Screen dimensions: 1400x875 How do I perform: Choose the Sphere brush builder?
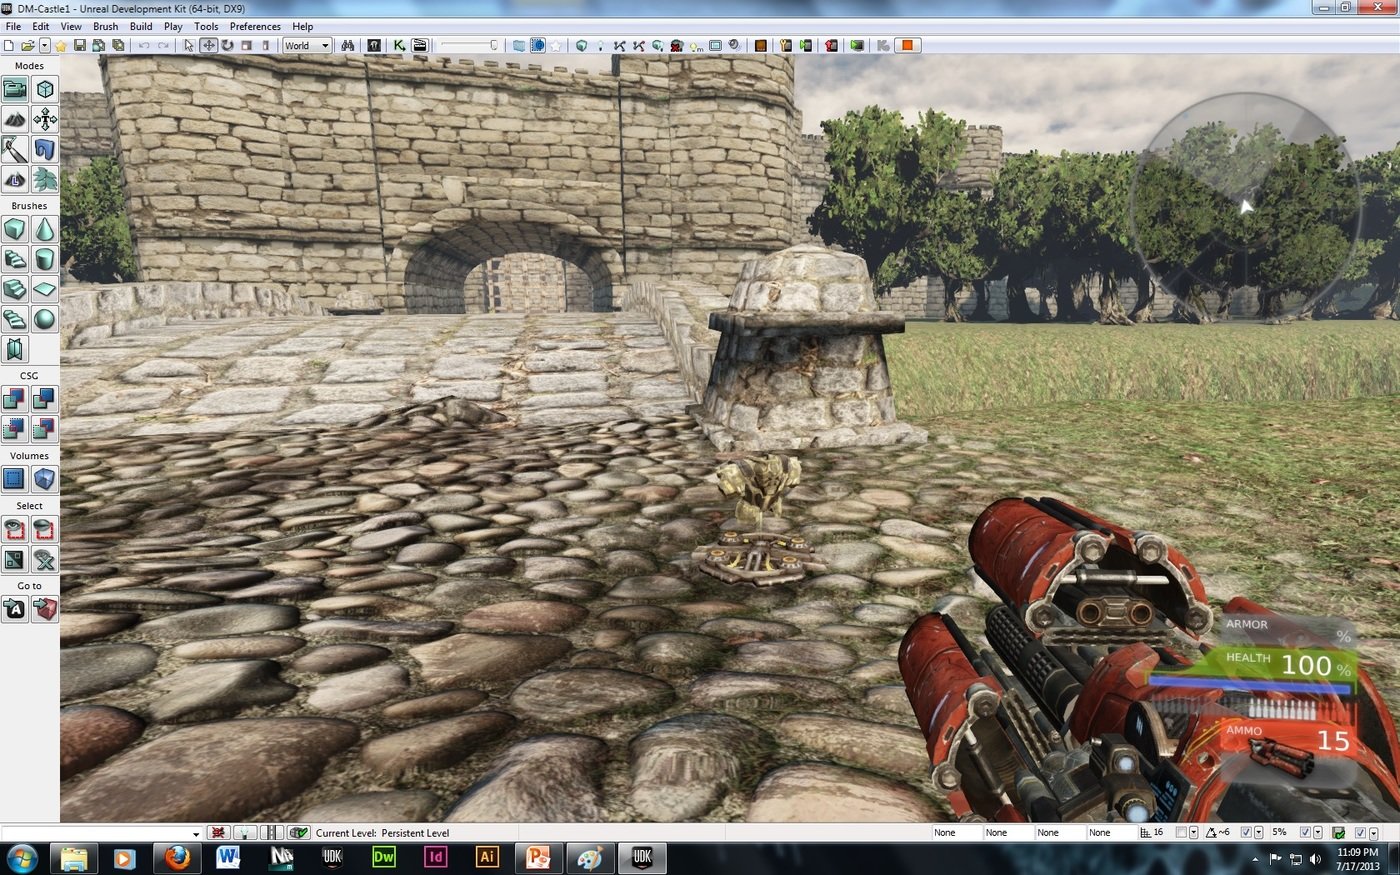[x=45, y=320]
